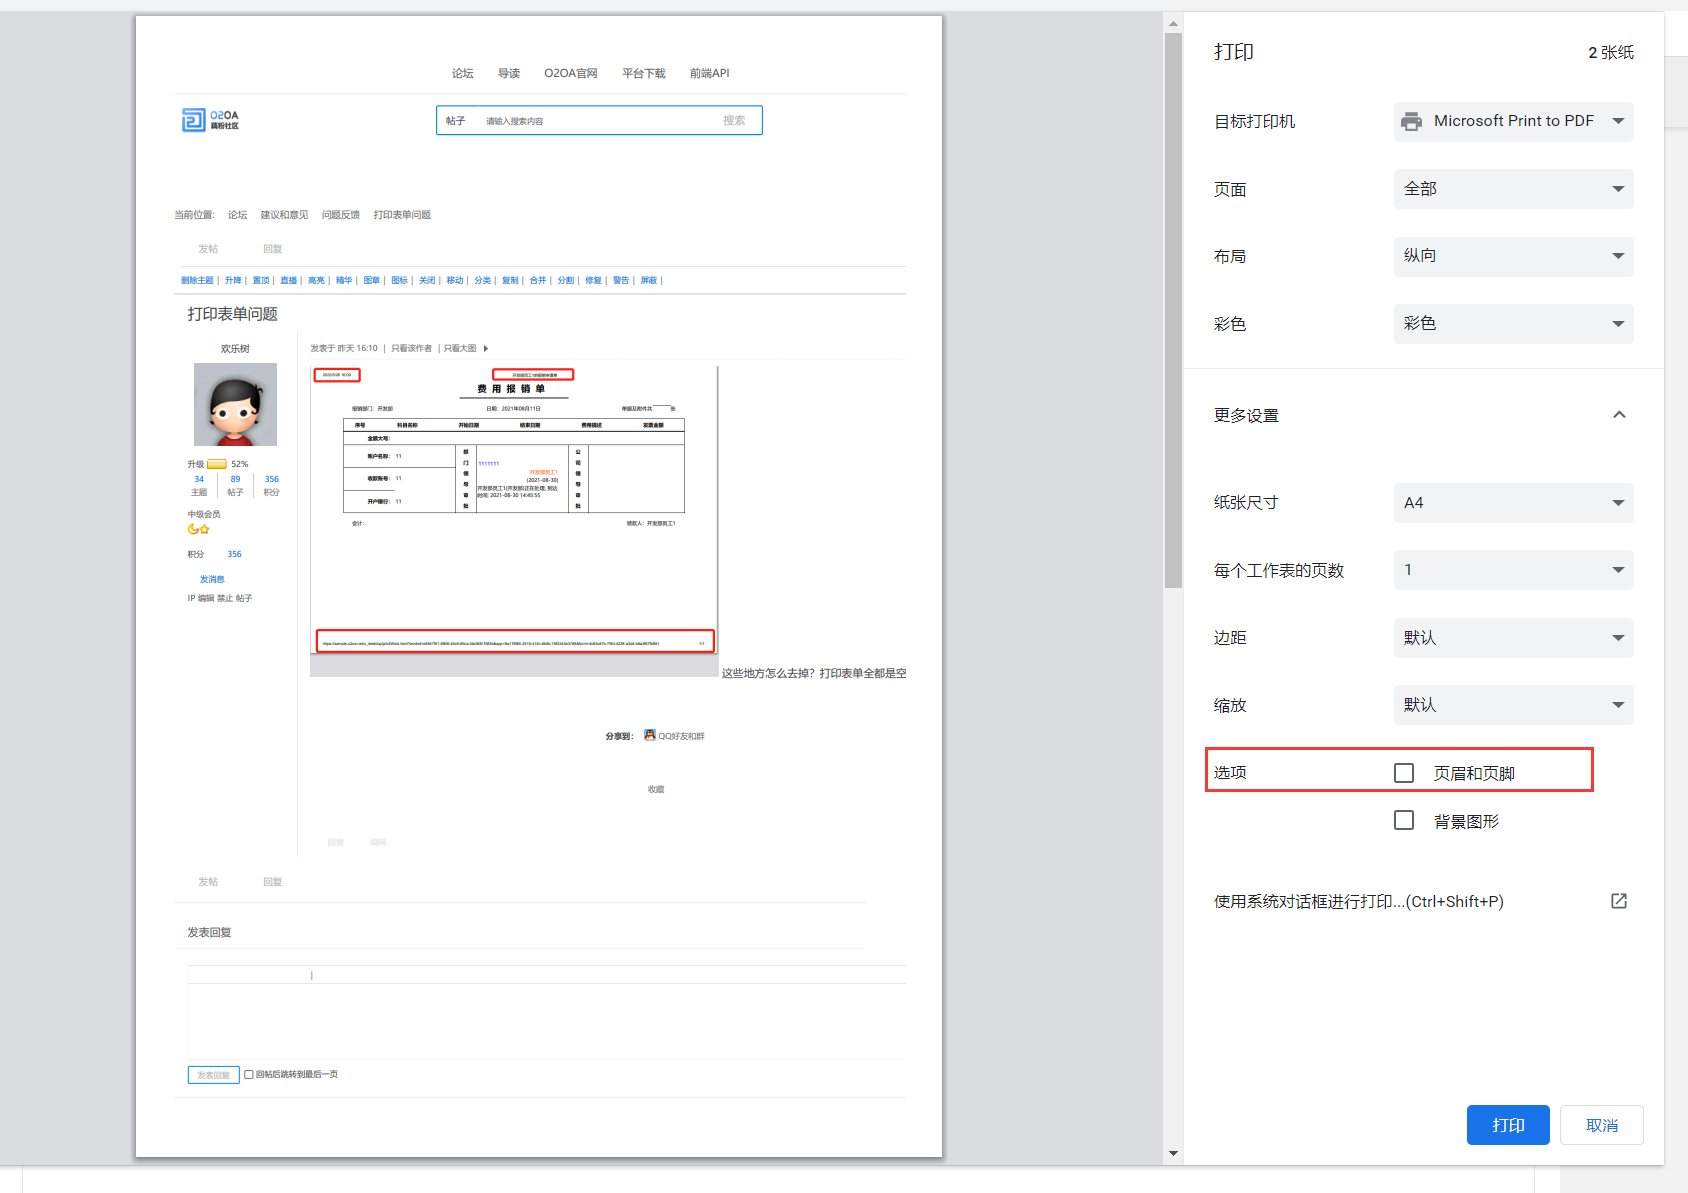Click the 移动 moderation link
This screenshot has height=1193, width=1688.
455,280
